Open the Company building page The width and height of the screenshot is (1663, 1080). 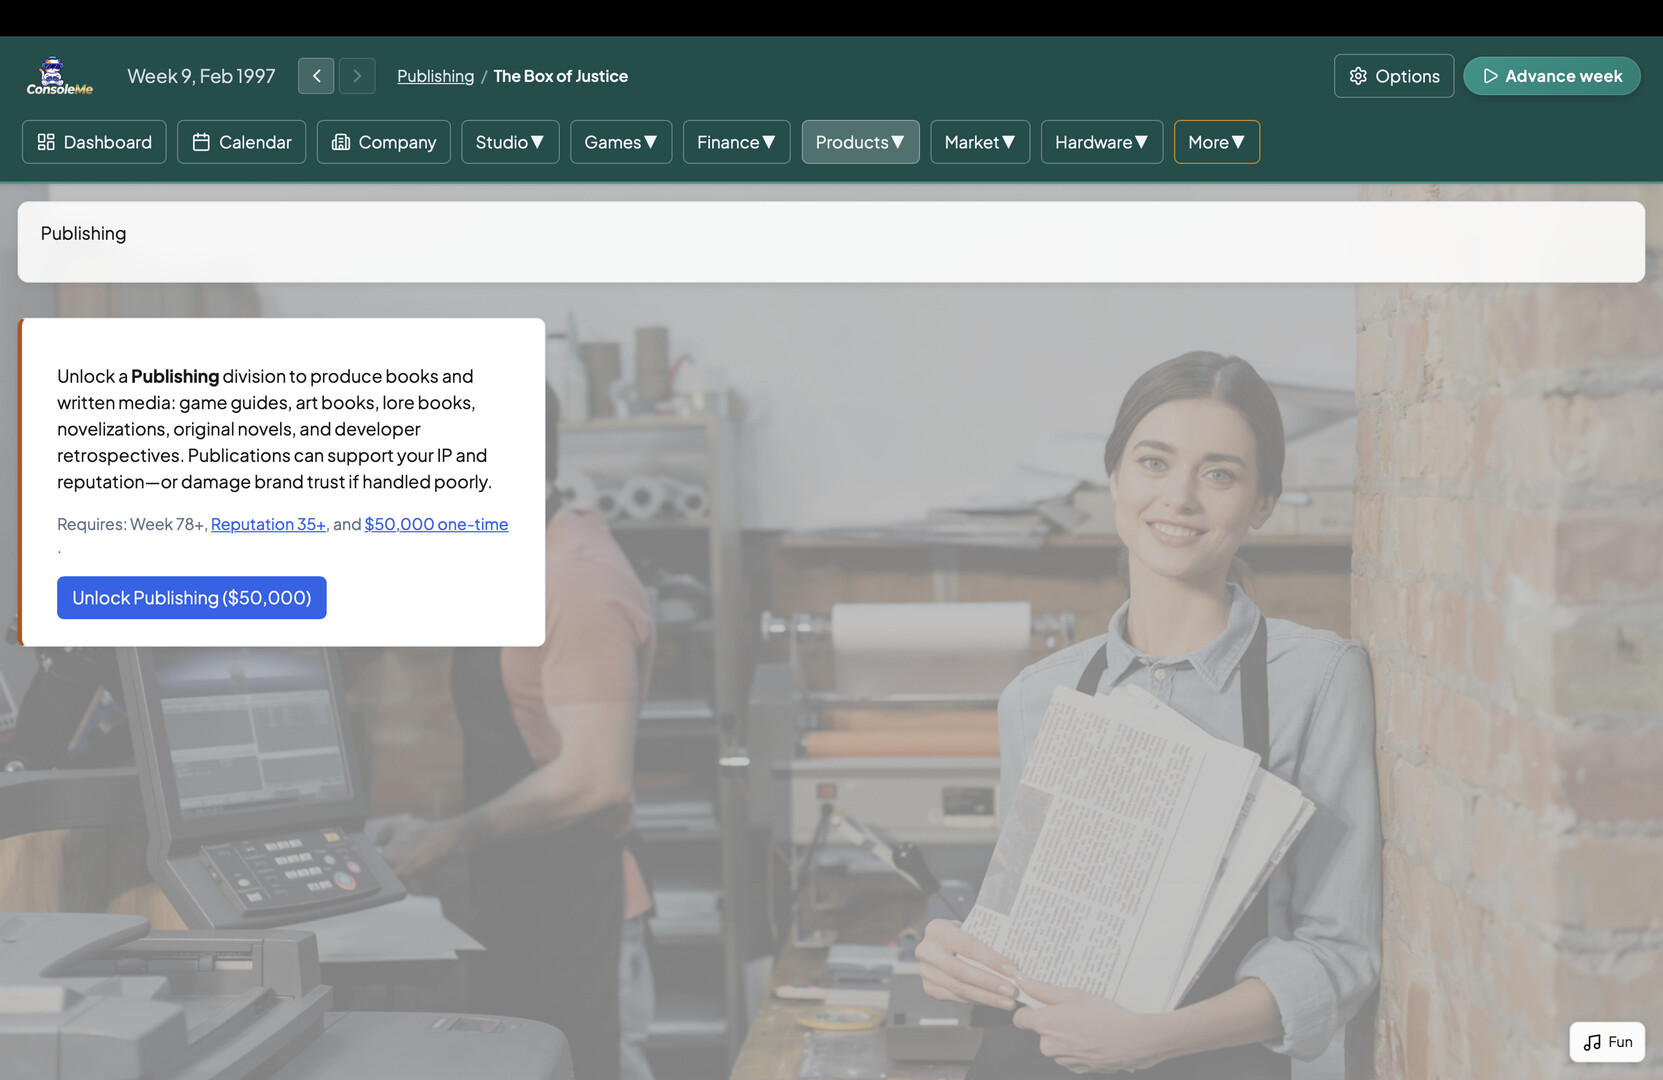tap(383, 142)
